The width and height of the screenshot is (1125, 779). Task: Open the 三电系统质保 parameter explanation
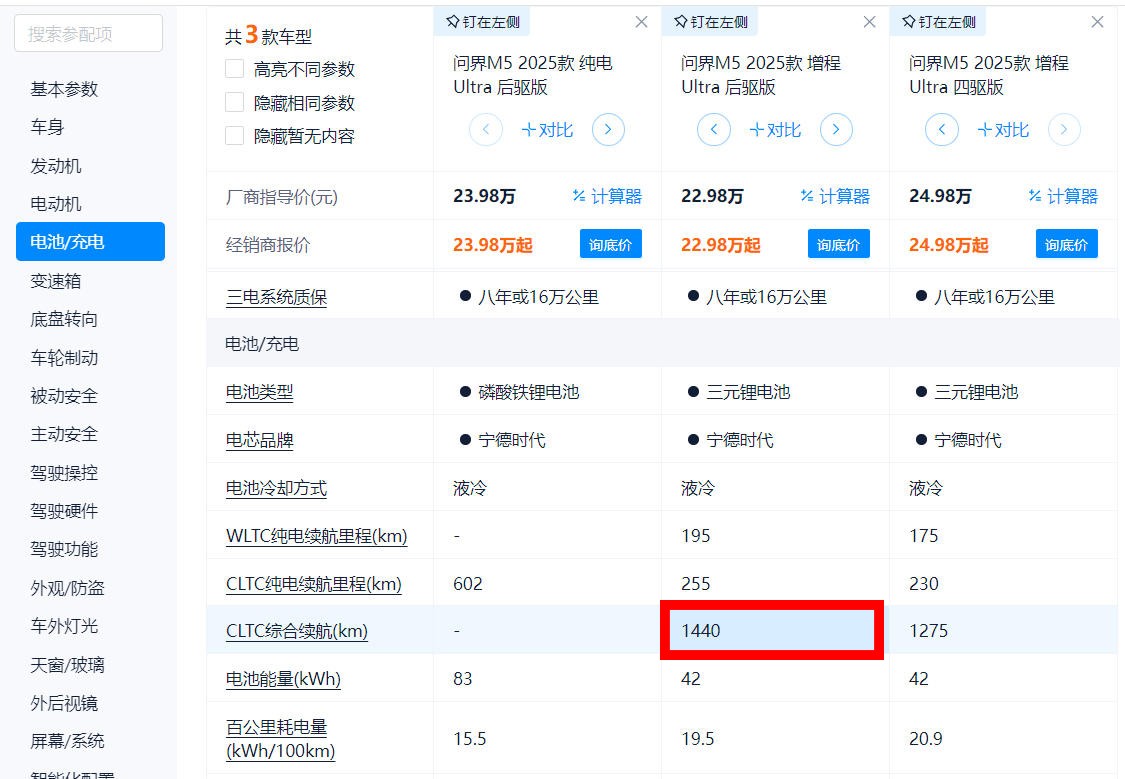[x=276, y=298]
